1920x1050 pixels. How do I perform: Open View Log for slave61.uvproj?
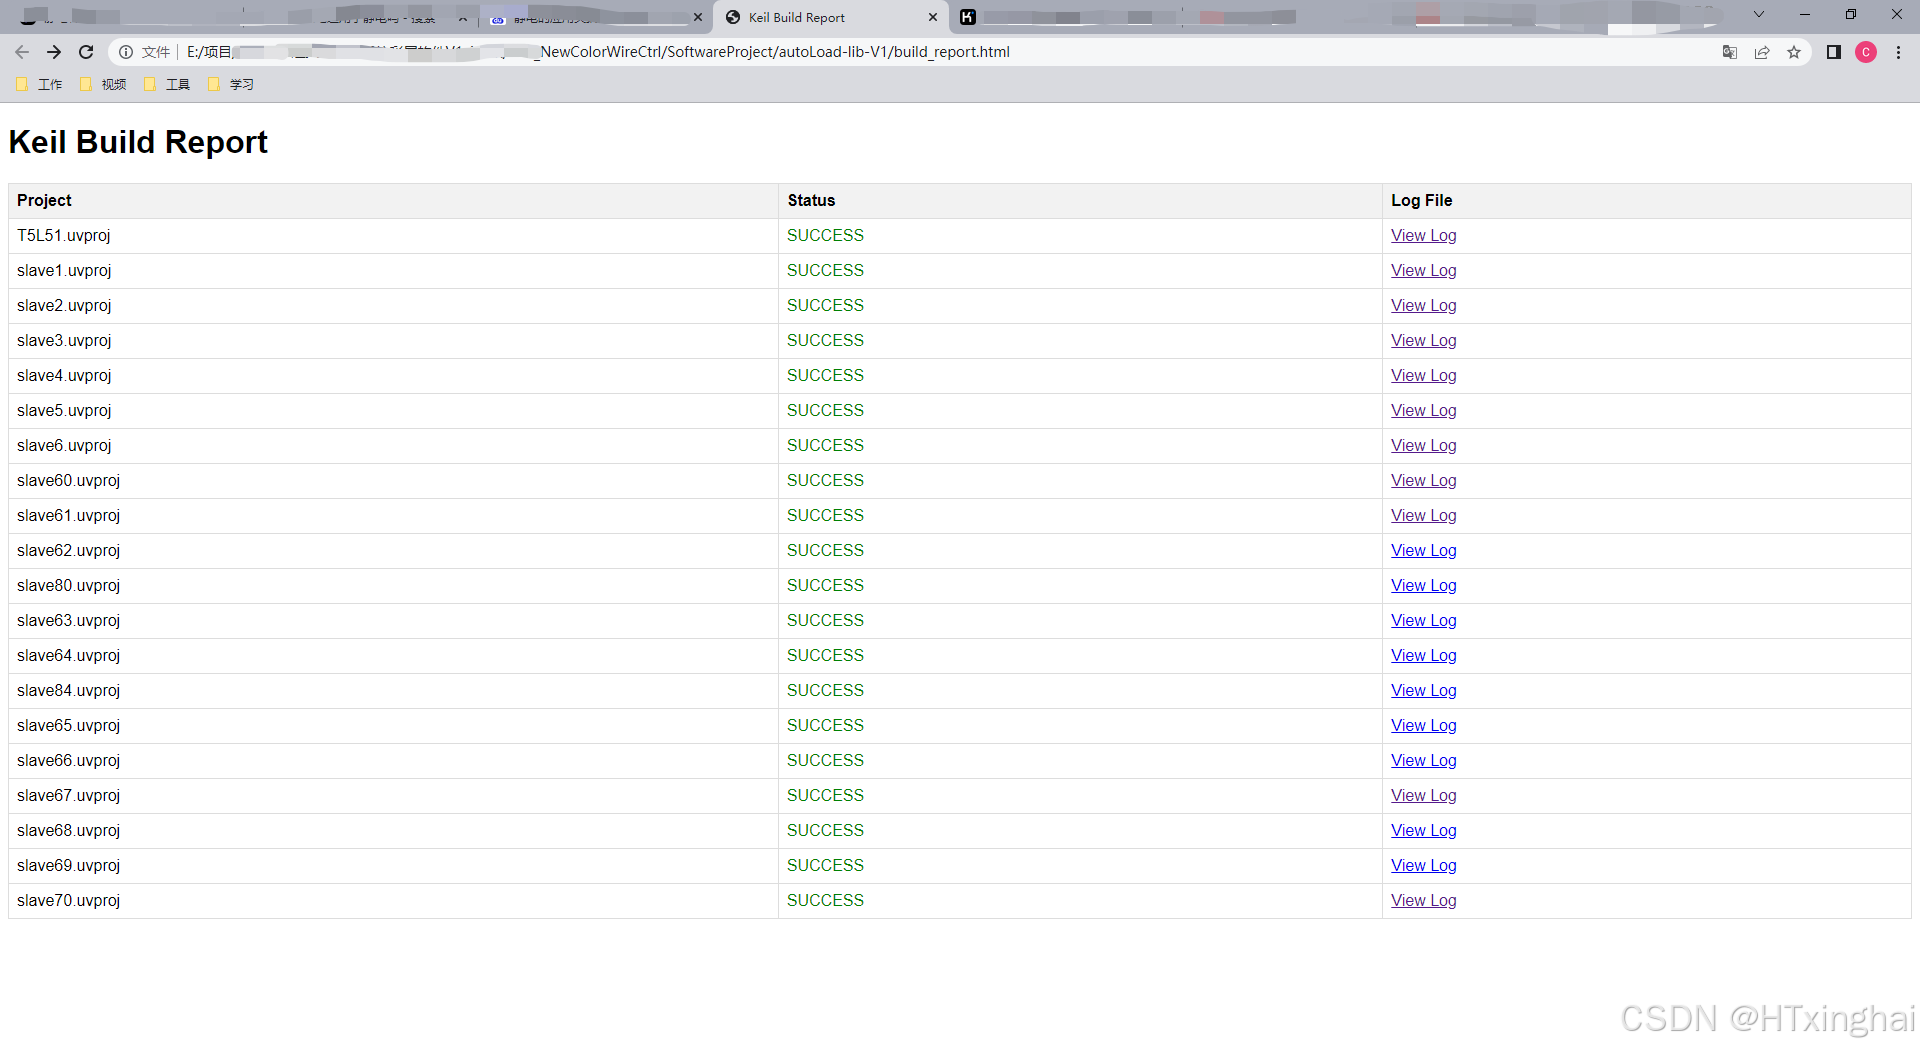1423,516
